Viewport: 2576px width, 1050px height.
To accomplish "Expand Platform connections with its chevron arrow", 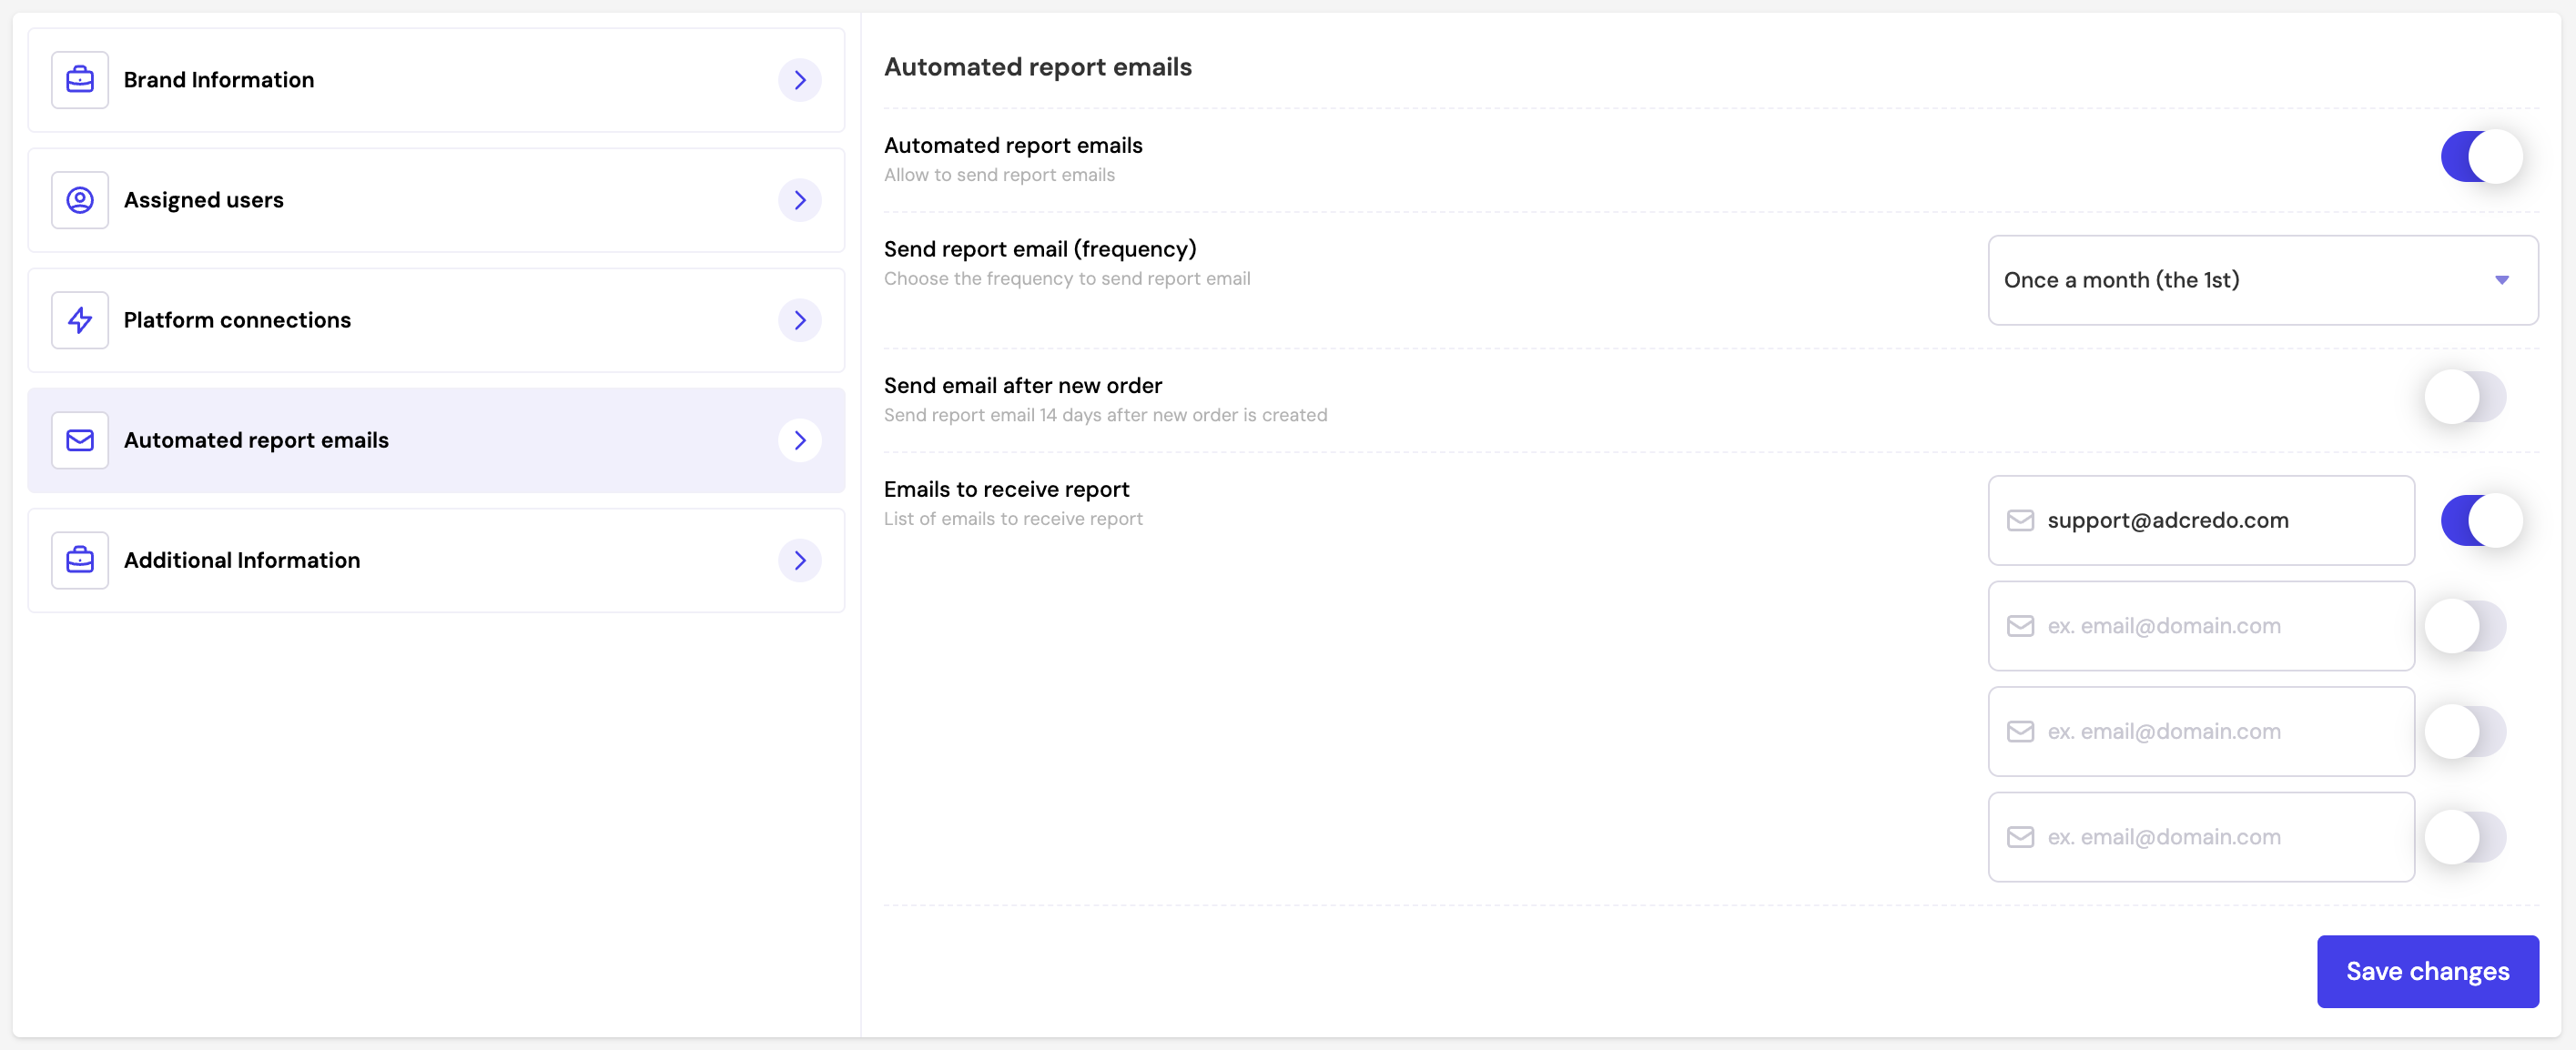I will 800,320.
